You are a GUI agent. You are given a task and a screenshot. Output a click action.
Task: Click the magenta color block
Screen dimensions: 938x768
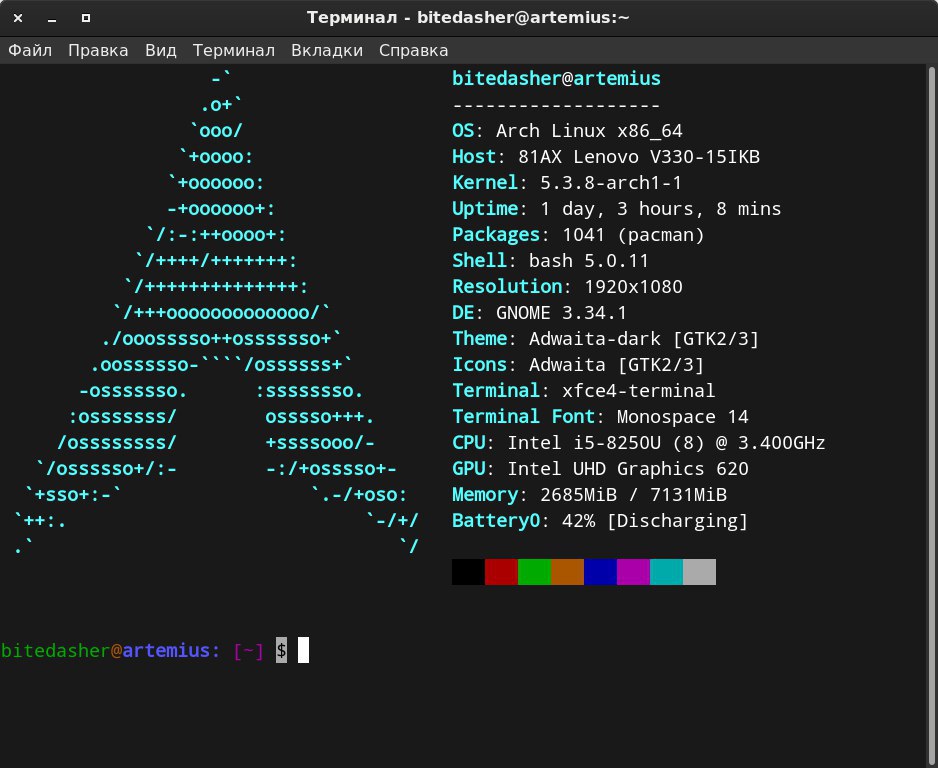(x=633, y=572)
